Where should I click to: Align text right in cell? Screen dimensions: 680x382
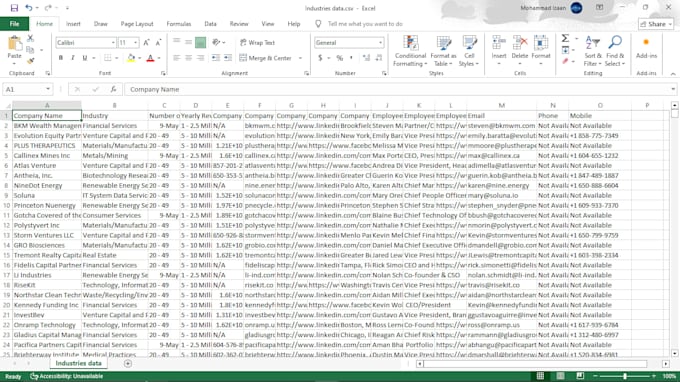tap(200, 58)
